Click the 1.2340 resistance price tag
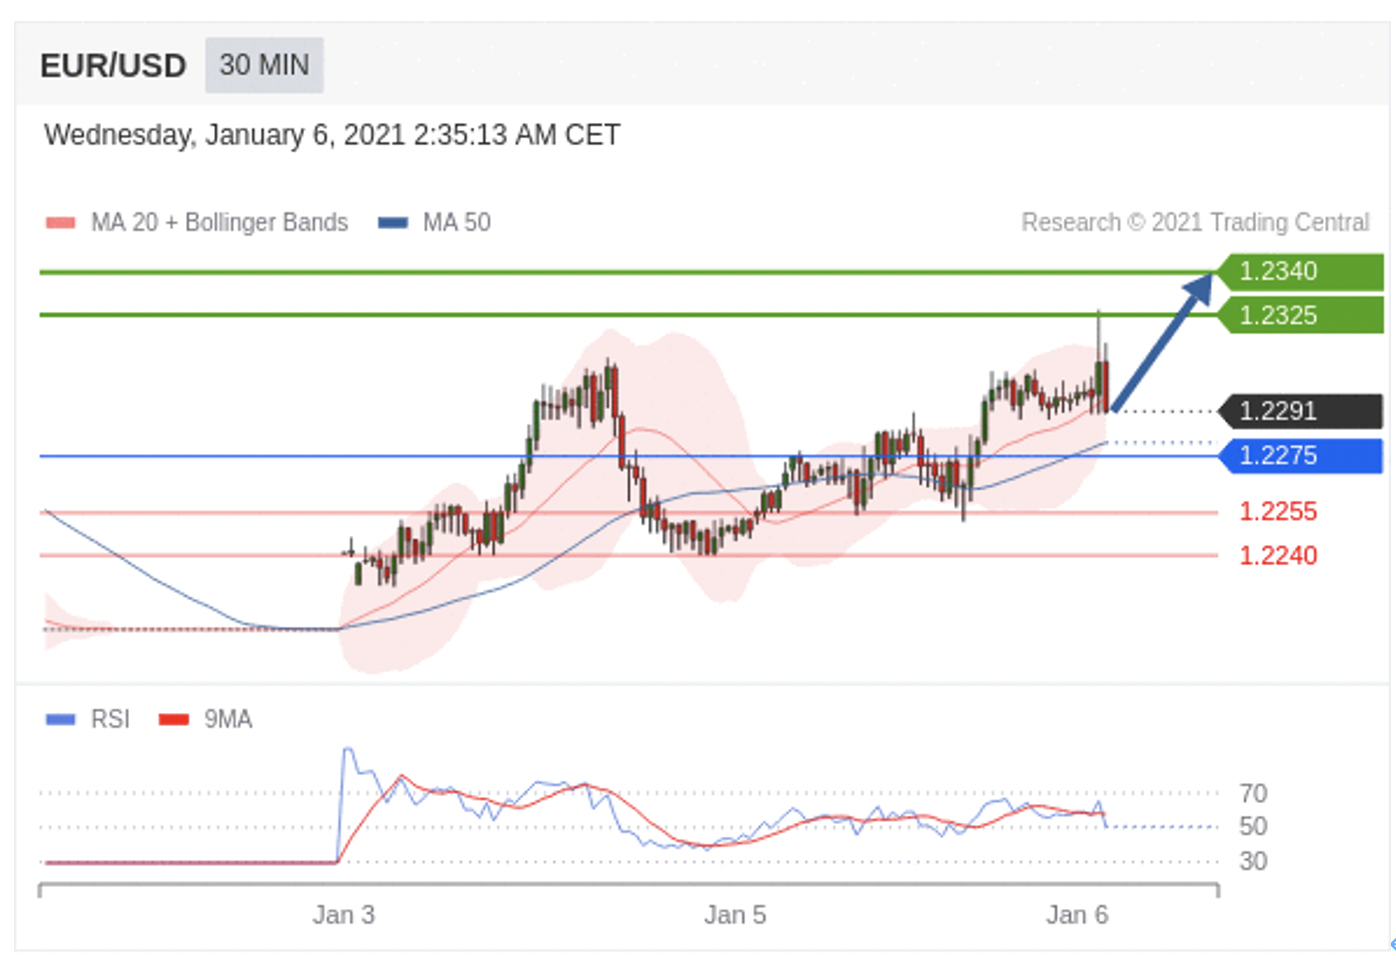 coord(1300,271)
